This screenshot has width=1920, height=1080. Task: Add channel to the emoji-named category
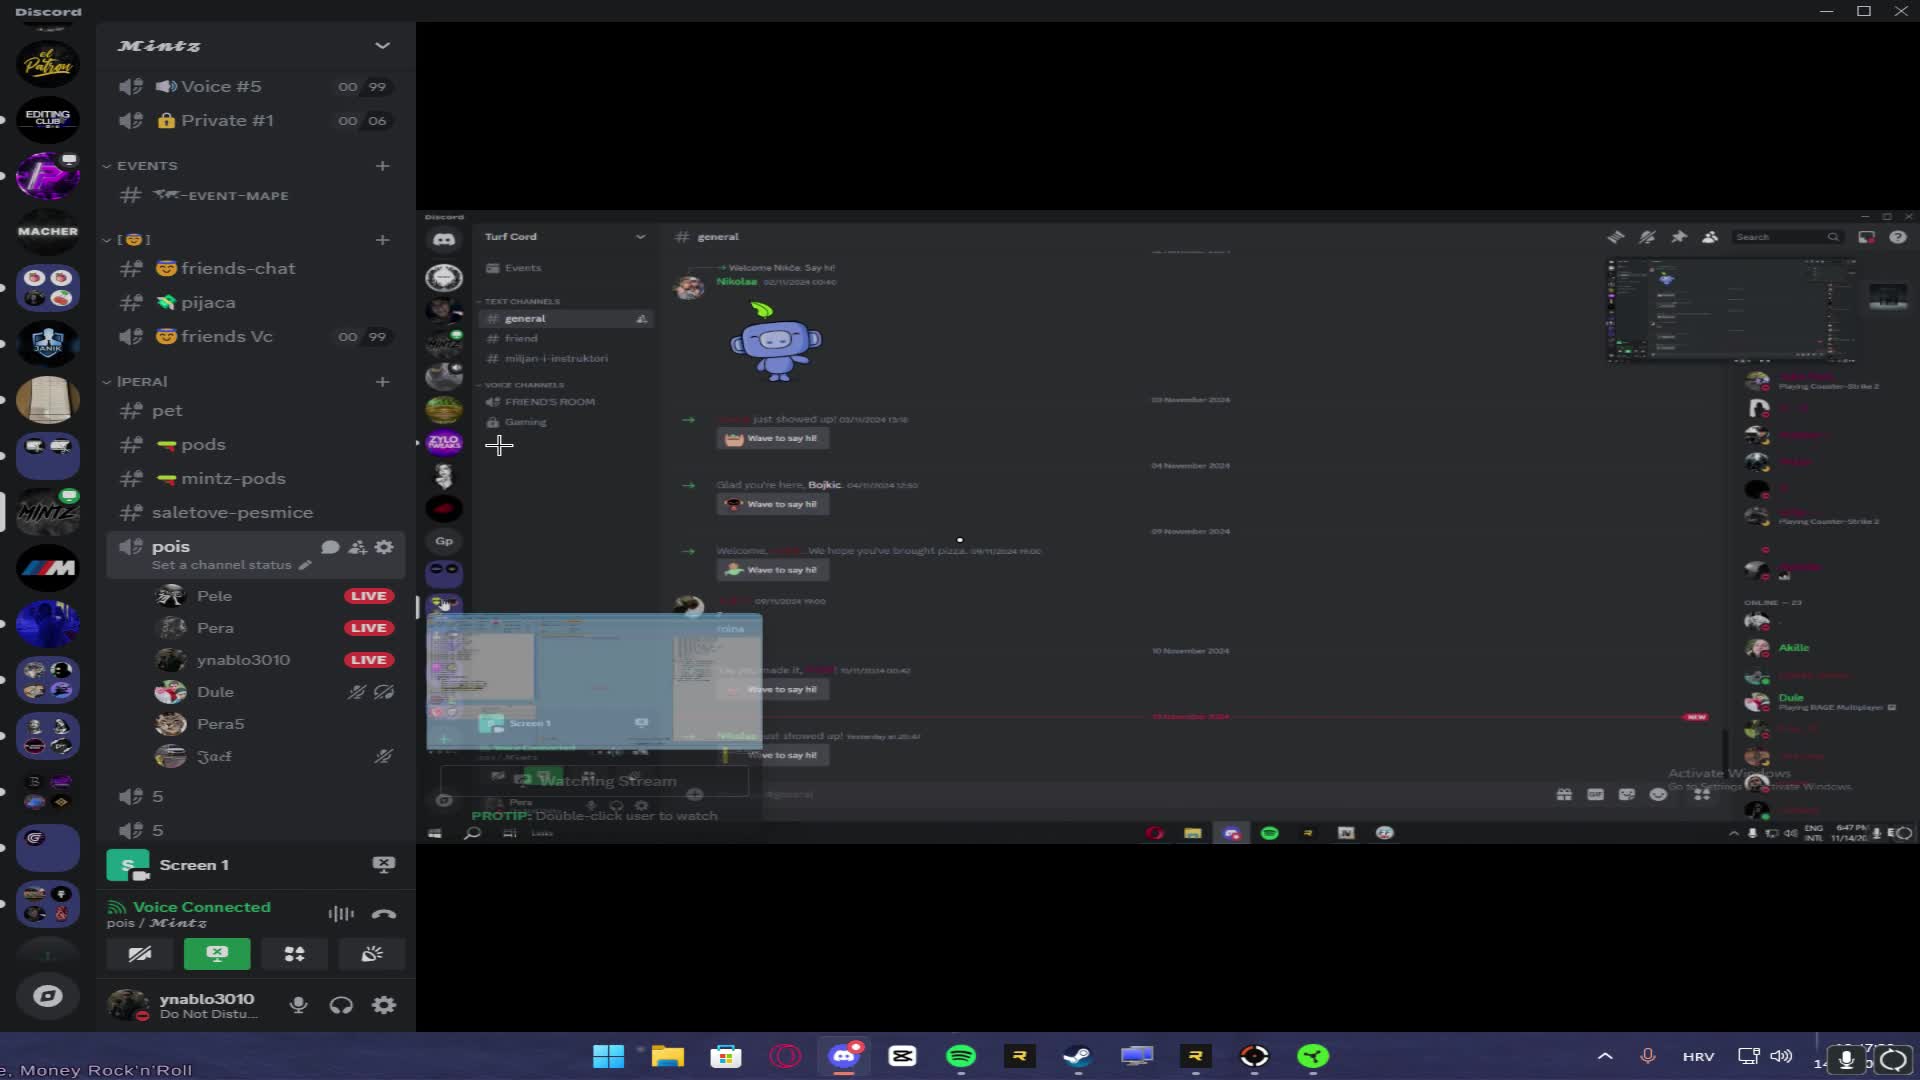382,240
